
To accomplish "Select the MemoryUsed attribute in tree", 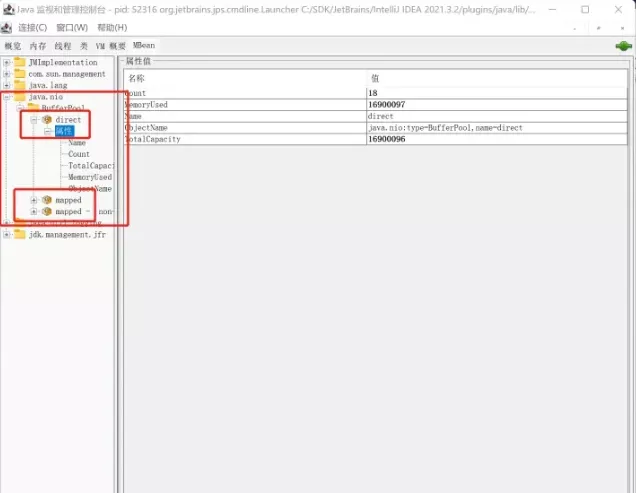I will pos(90,177).
